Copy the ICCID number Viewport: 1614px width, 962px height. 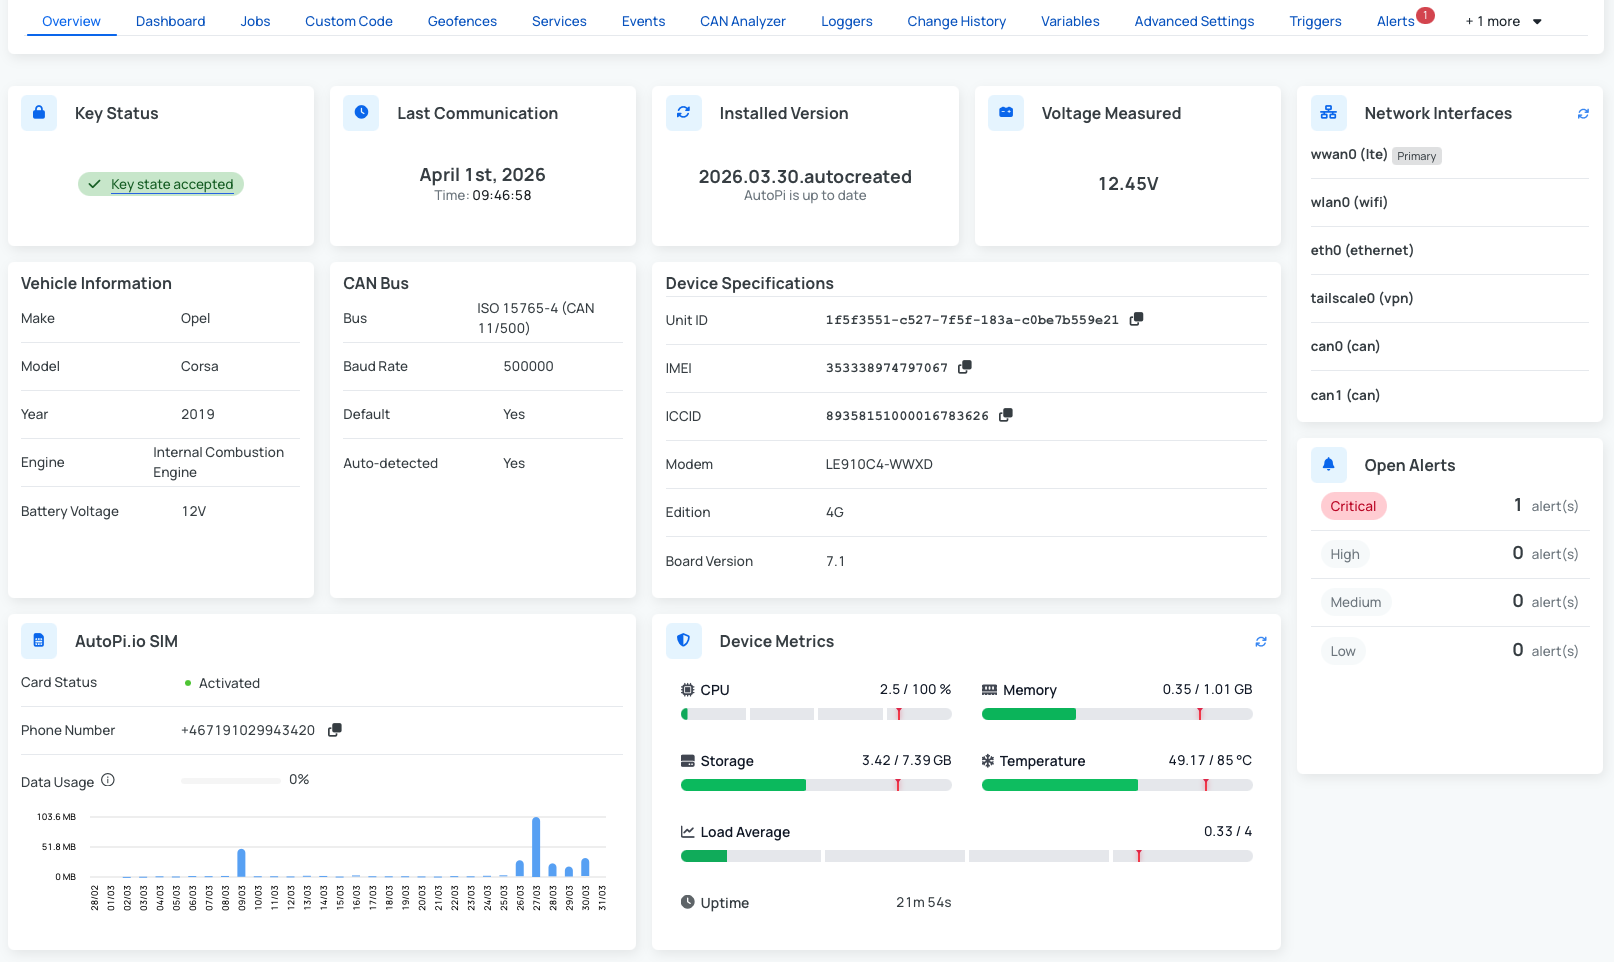click(x=1005, y=415)
